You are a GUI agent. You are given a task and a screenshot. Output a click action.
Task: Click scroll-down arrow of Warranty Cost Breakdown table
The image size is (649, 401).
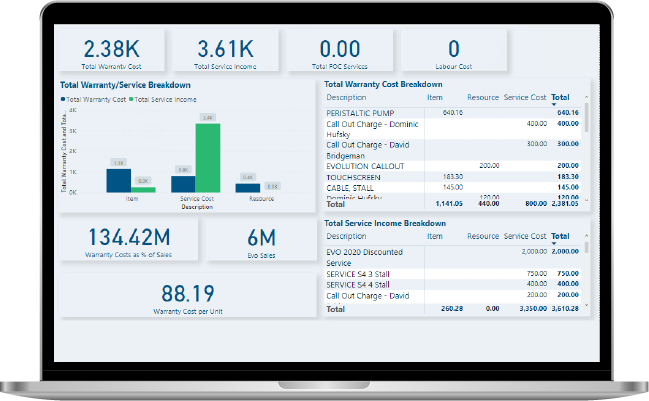pos(586,200)
